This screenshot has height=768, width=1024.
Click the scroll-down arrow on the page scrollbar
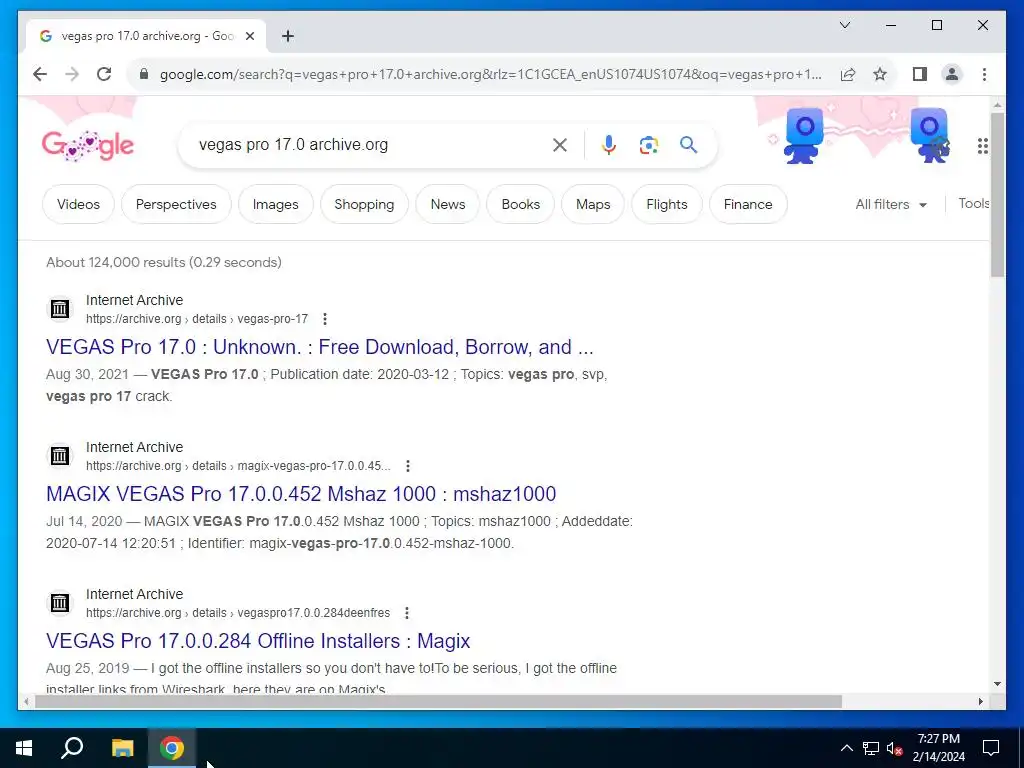997,684
